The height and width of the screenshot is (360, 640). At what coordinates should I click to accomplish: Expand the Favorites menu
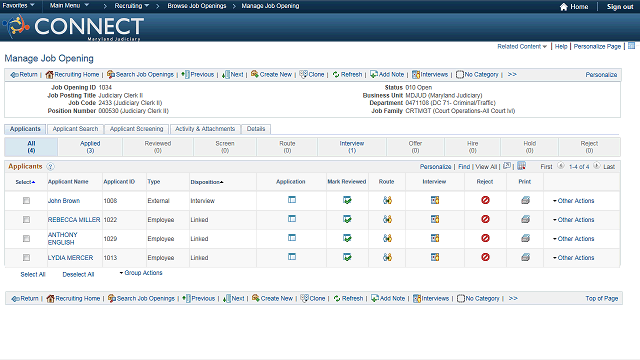(x=18, y=6)
